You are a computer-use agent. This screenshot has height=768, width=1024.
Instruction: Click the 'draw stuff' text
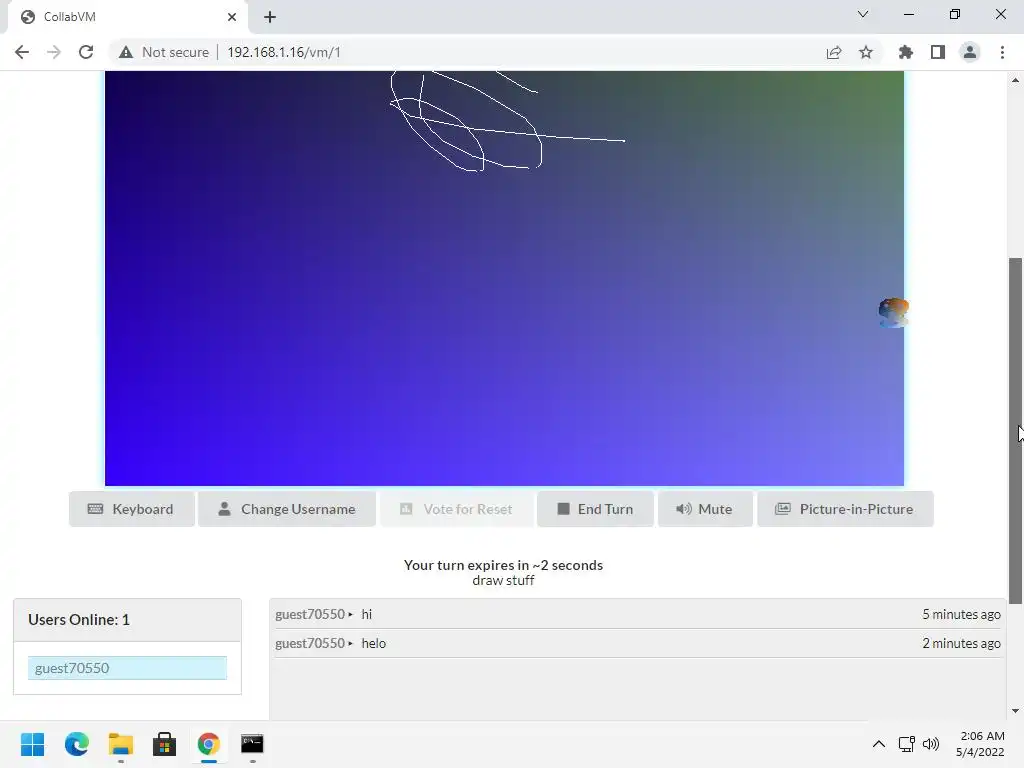[x=504, y=581]
